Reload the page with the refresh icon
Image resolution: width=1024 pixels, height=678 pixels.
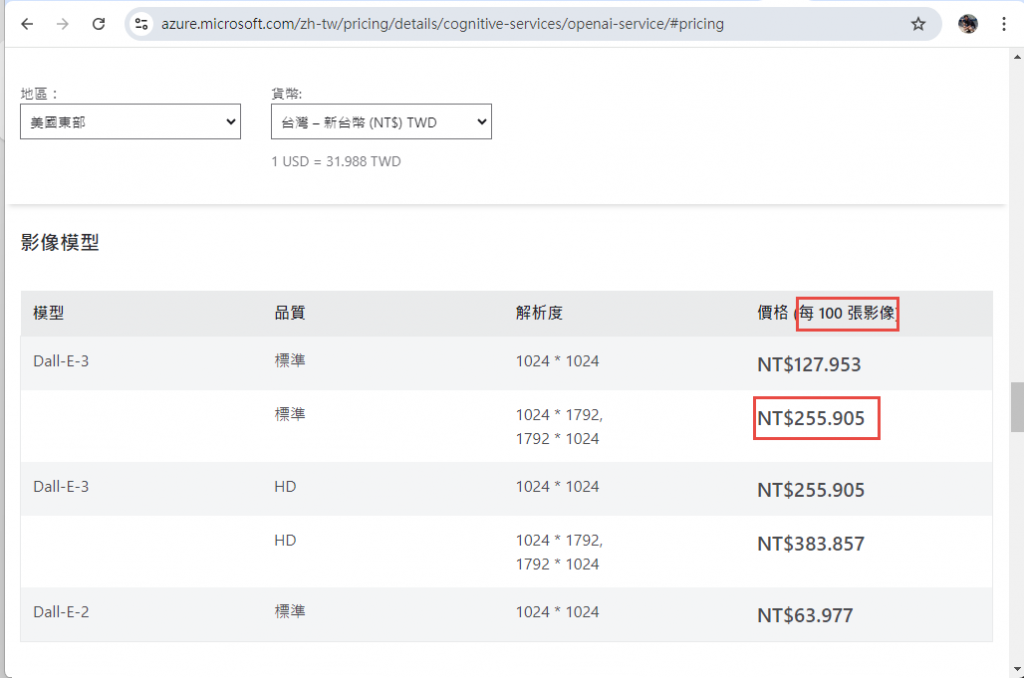point(99,24)
